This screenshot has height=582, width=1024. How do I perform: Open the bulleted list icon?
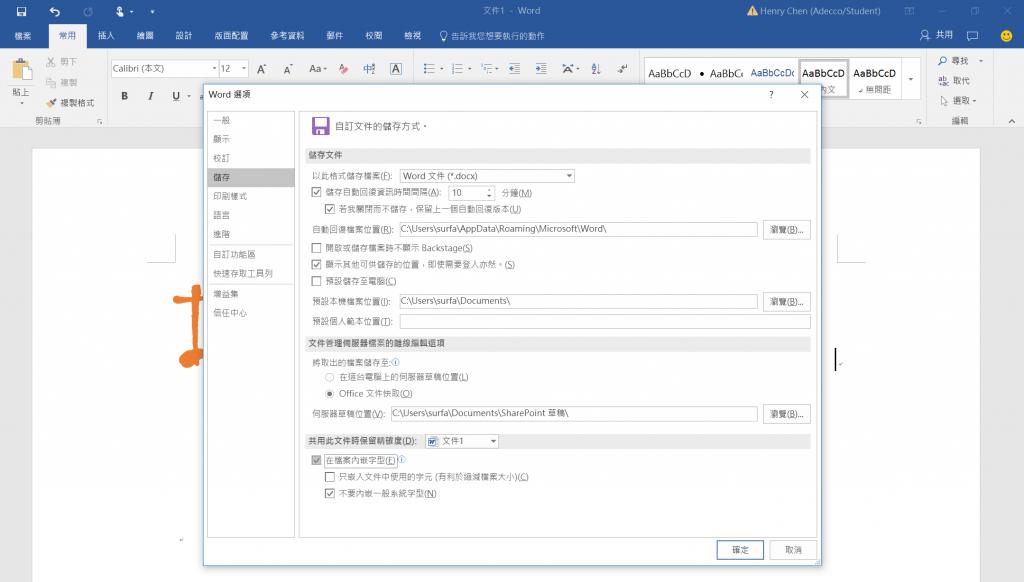pos(429,68)
